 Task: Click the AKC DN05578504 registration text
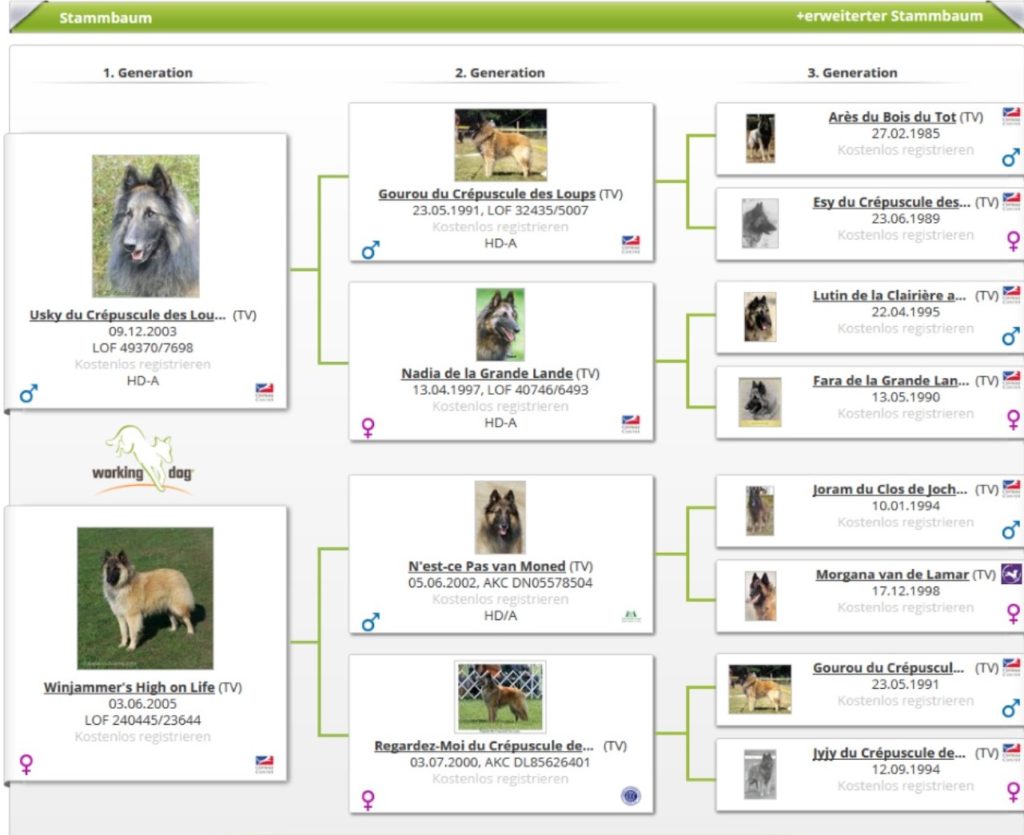click(537, 582)
